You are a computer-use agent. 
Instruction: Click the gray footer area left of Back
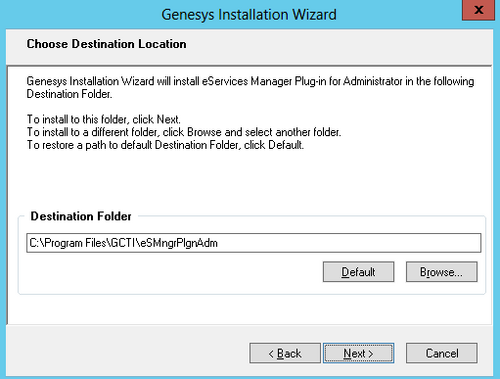[127, 352]
